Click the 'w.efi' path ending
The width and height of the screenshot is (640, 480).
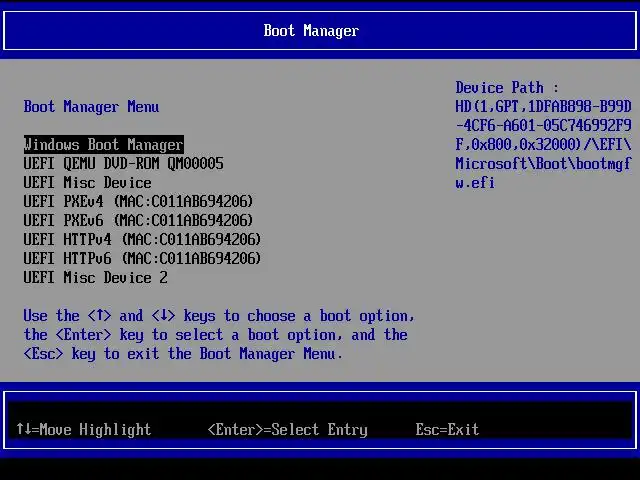(475, 183)
